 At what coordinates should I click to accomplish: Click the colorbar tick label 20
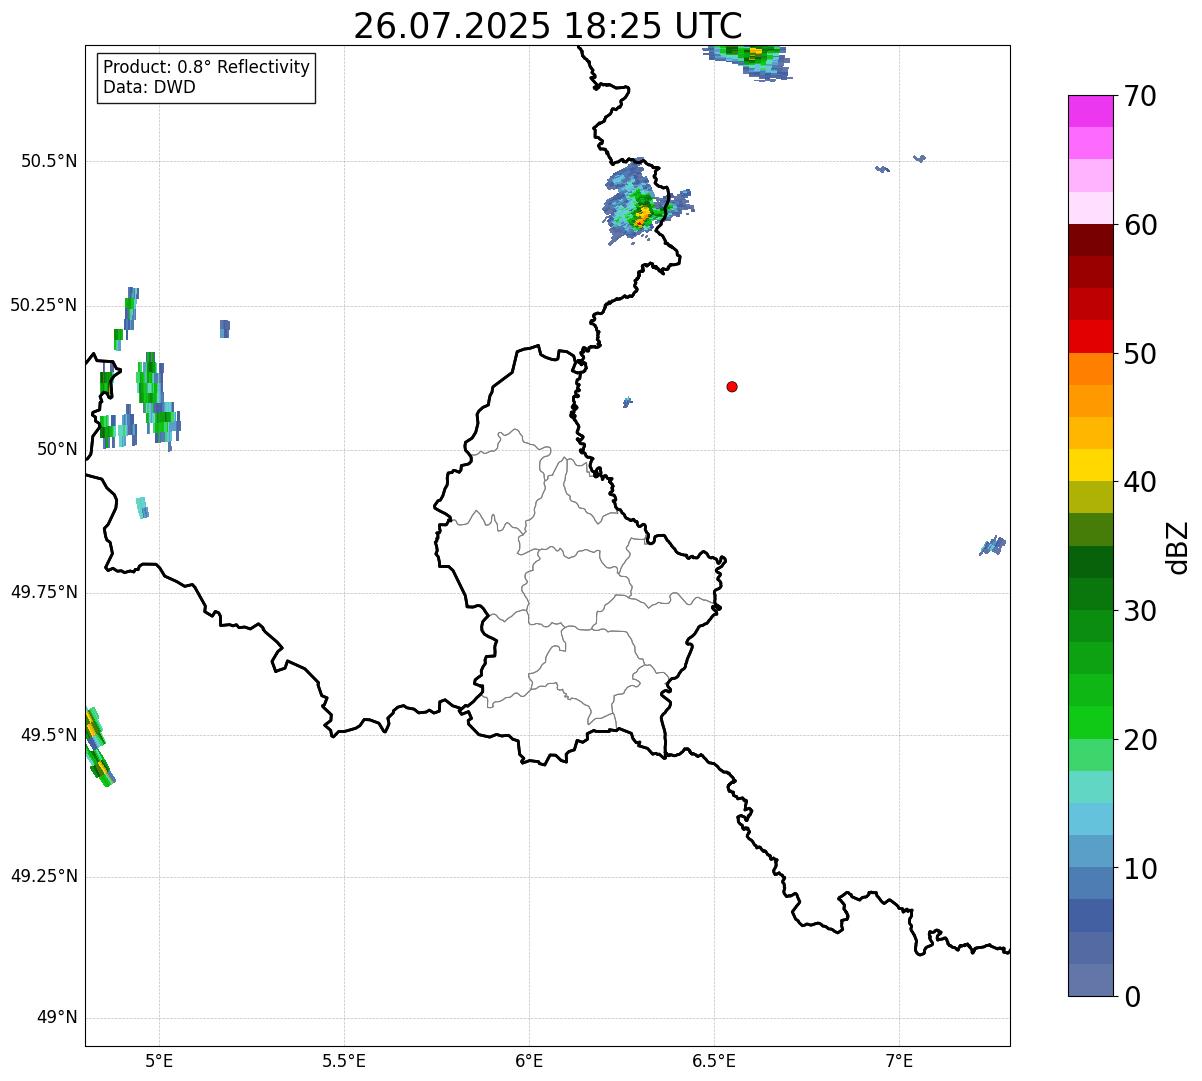click(x=1140, y=740)
